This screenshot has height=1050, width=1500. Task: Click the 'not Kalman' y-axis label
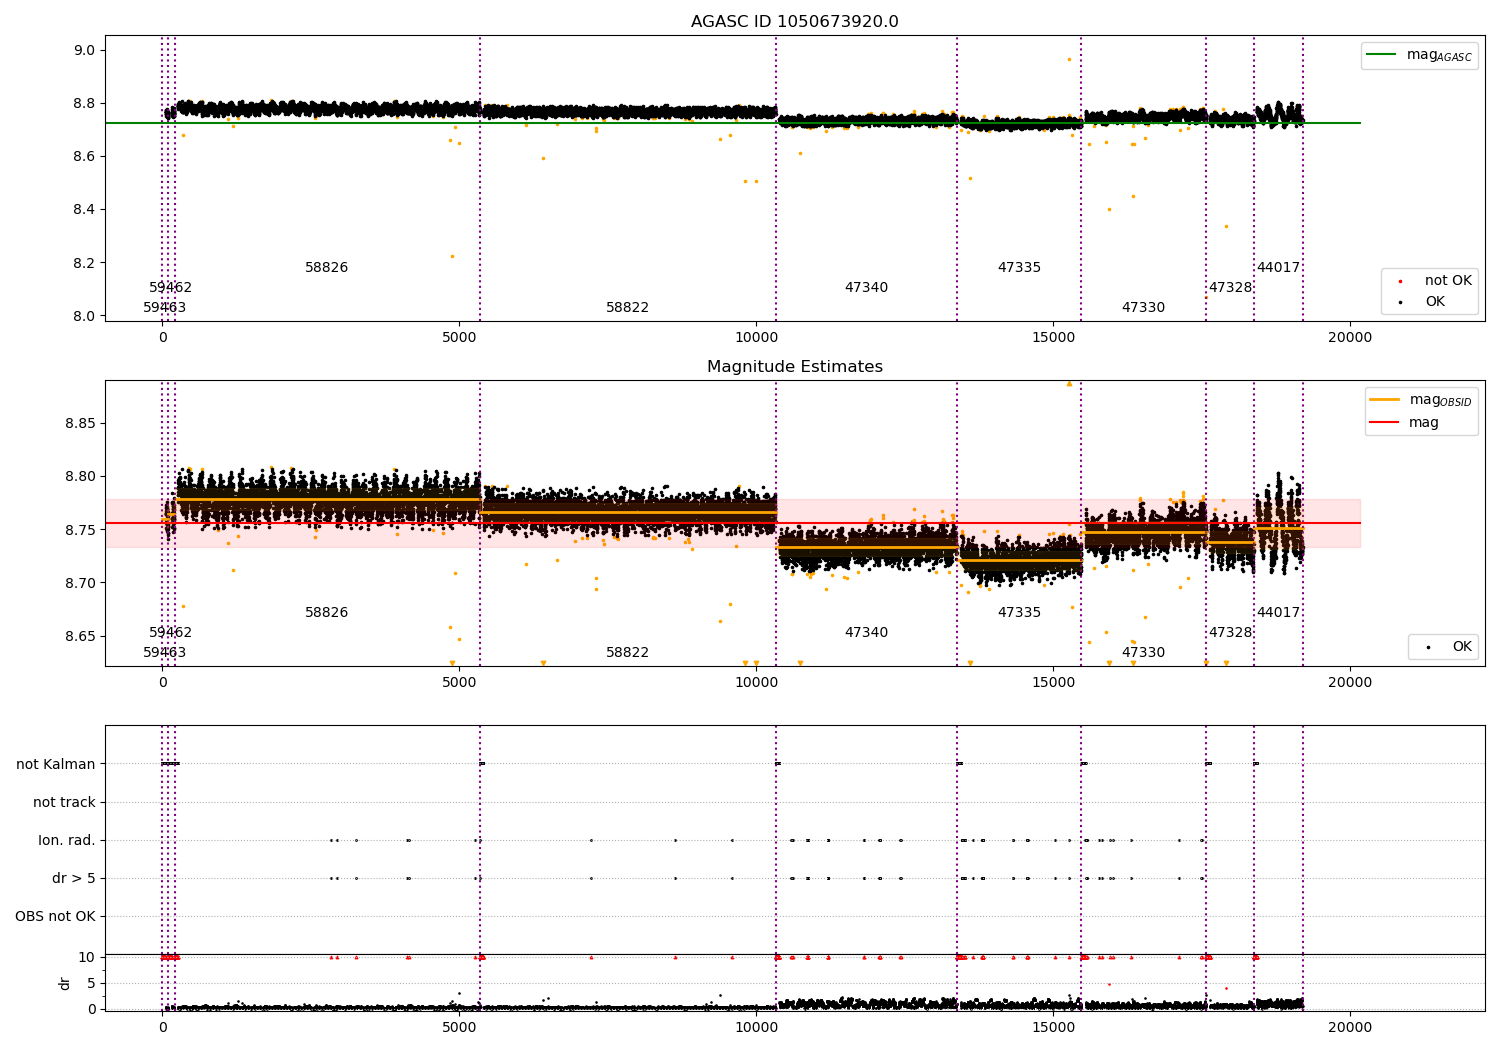pos(56,764)
